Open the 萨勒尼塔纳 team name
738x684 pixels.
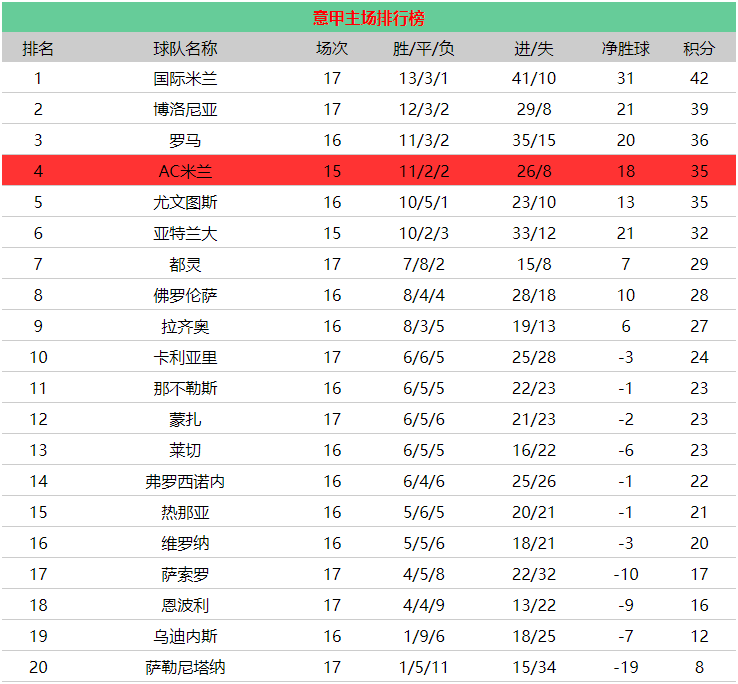(x=185, y=667)
